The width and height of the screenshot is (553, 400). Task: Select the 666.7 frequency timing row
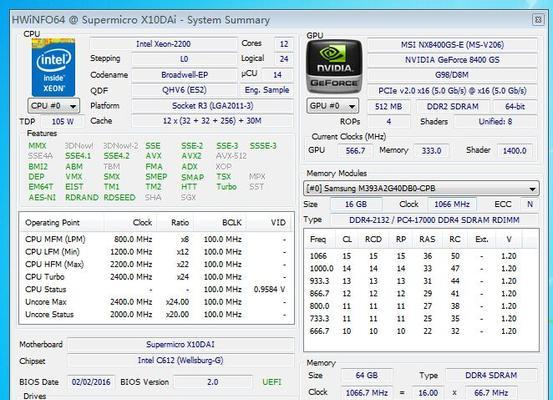421,331
